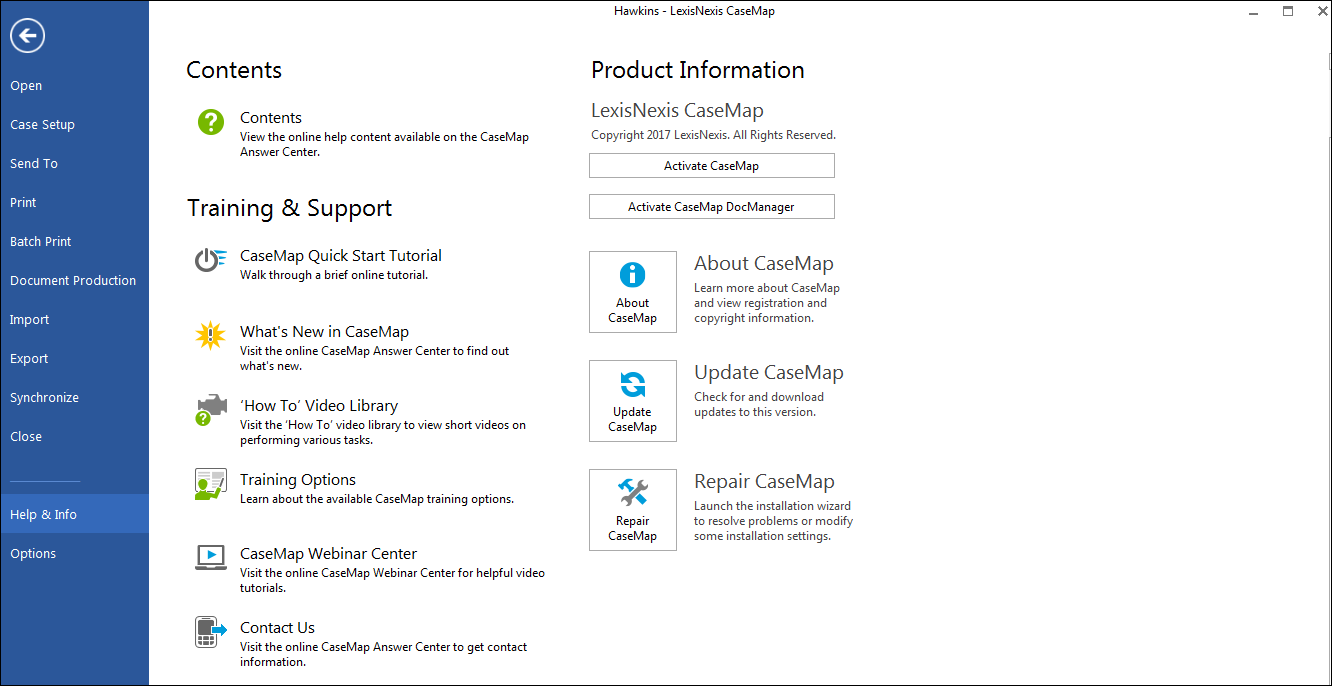Click the 'About CaseMap' label under the info icon
This screenshot has height=686, width=1332.
633,311
